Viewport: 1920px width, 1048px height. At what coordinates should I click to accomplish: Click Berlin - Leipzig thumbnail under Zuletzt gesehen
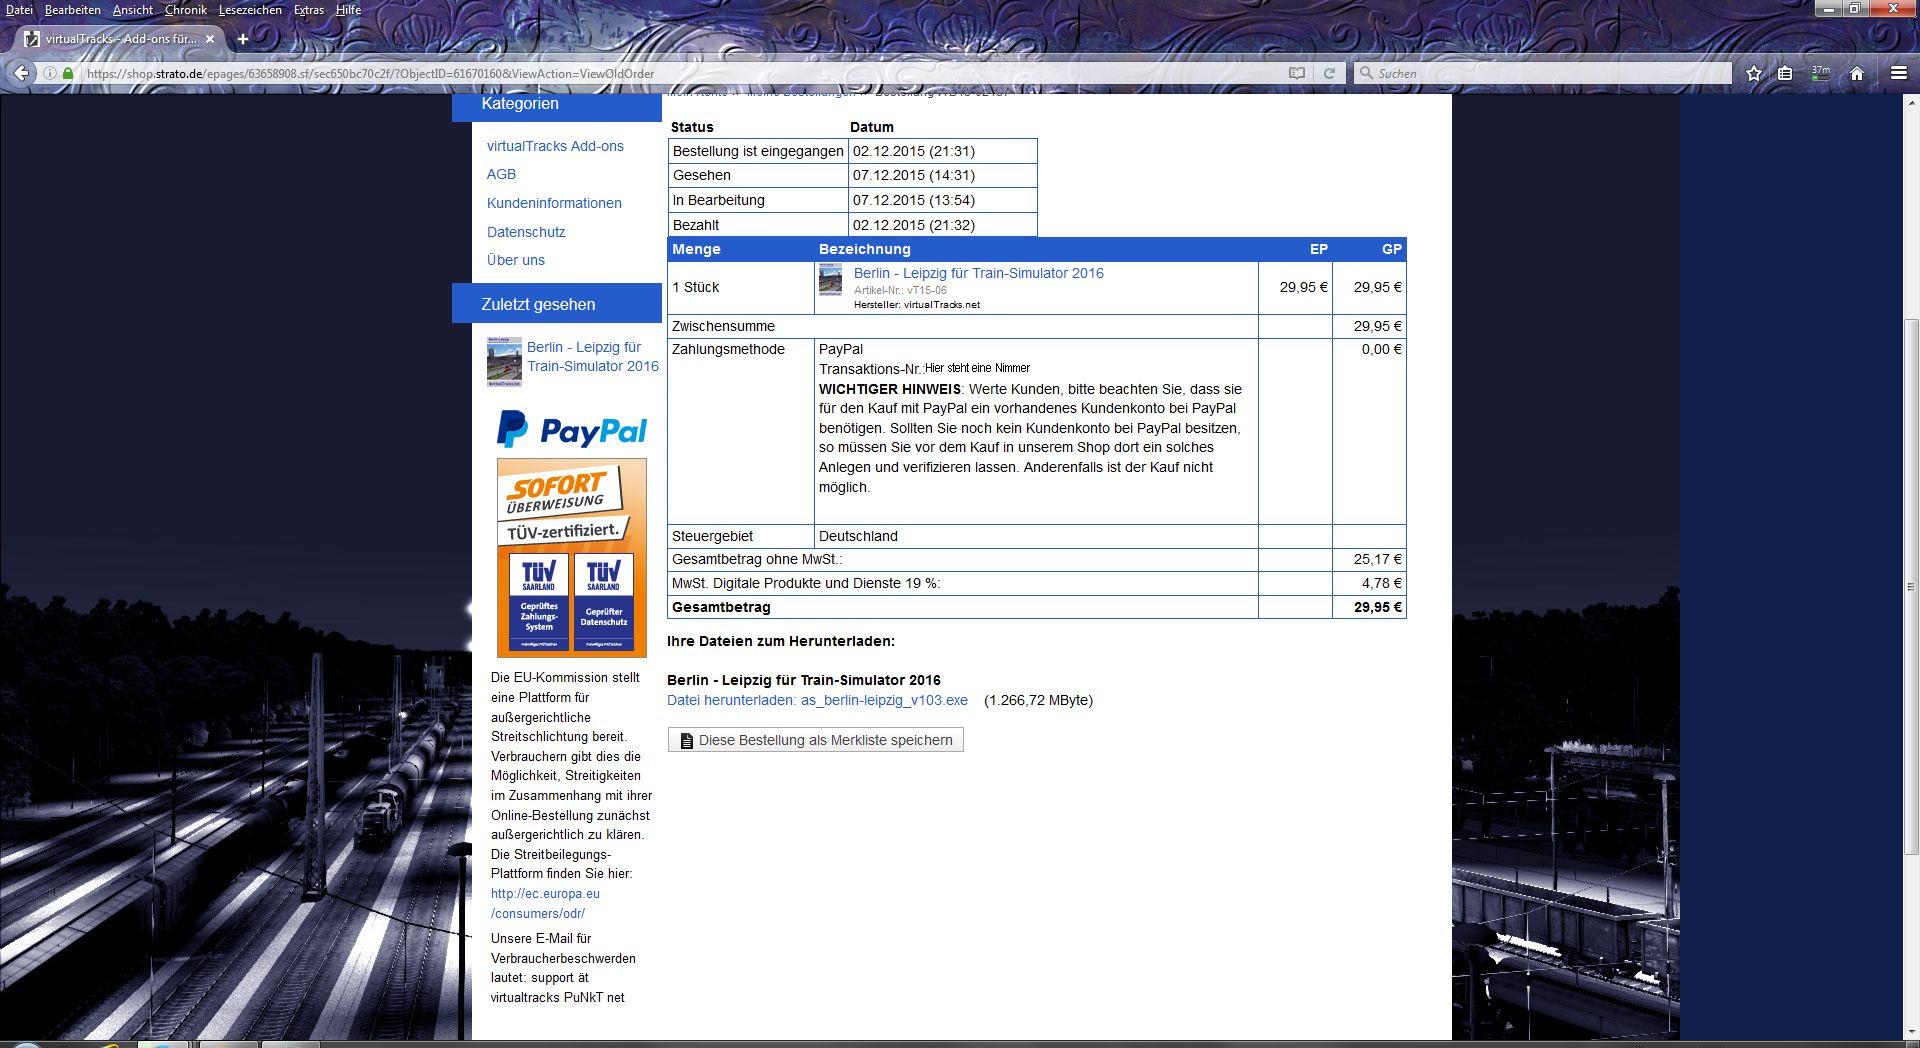click(504, 362)
